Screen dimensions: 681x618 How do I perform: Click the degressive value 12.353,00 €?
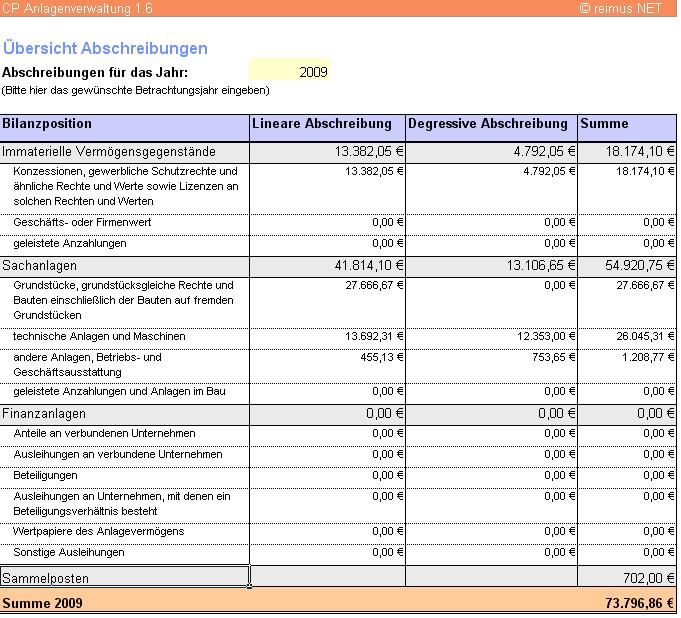(x=546, y=336)
